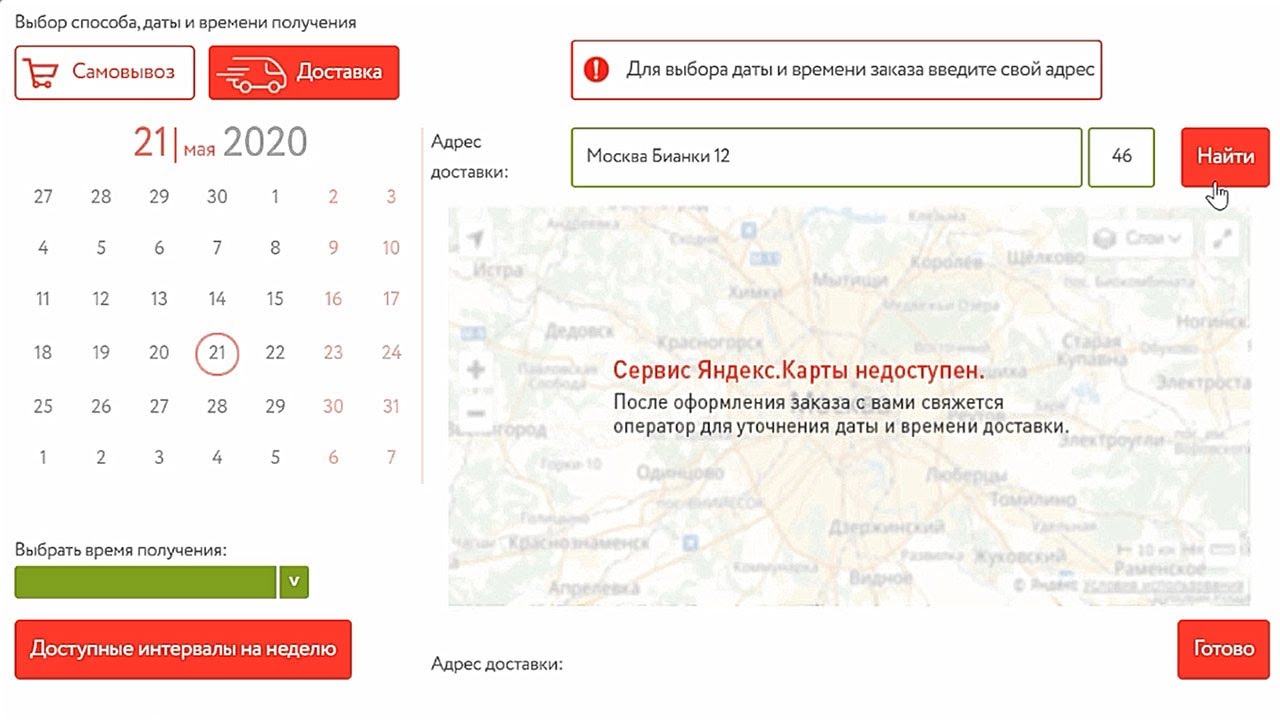Image resolution: width=1280 pixels, height=720 pixels.
Task: Open Доступные интервалы на неделю
Action: point(183,649)
